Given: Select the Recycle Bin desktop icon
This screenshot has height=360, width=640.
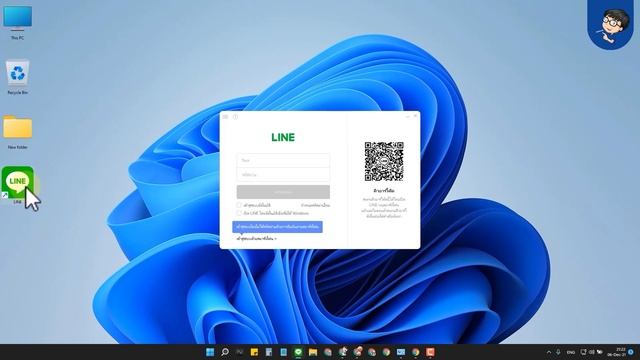Looking at the screenshot, I should (18, 77).
